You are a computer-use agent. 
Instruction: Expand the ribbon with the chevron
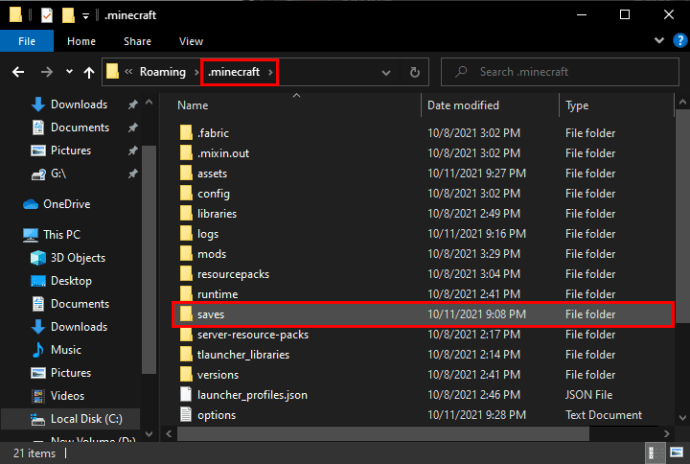tap(659, 41)
